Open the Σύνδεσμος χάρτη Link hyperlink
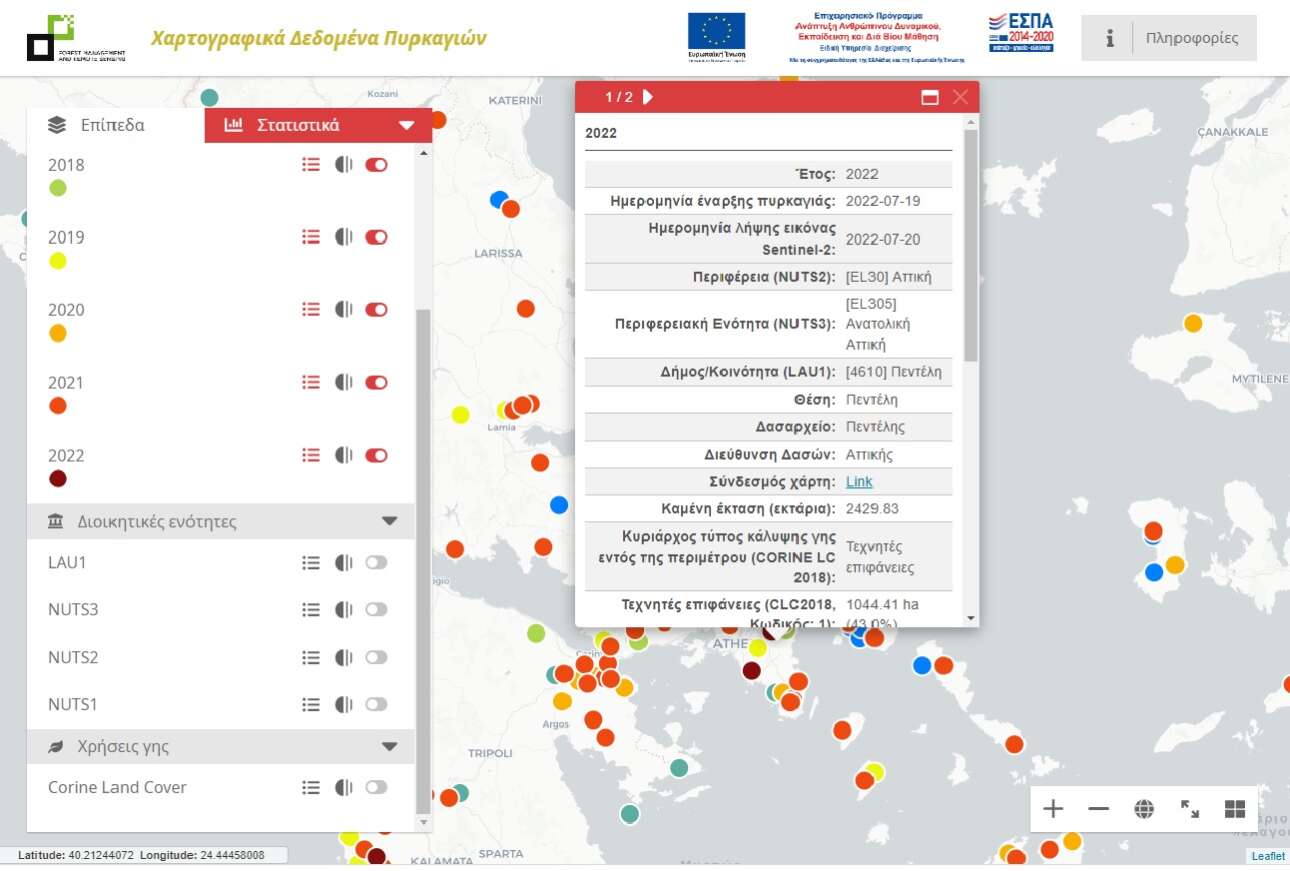 tap(858, 481)
